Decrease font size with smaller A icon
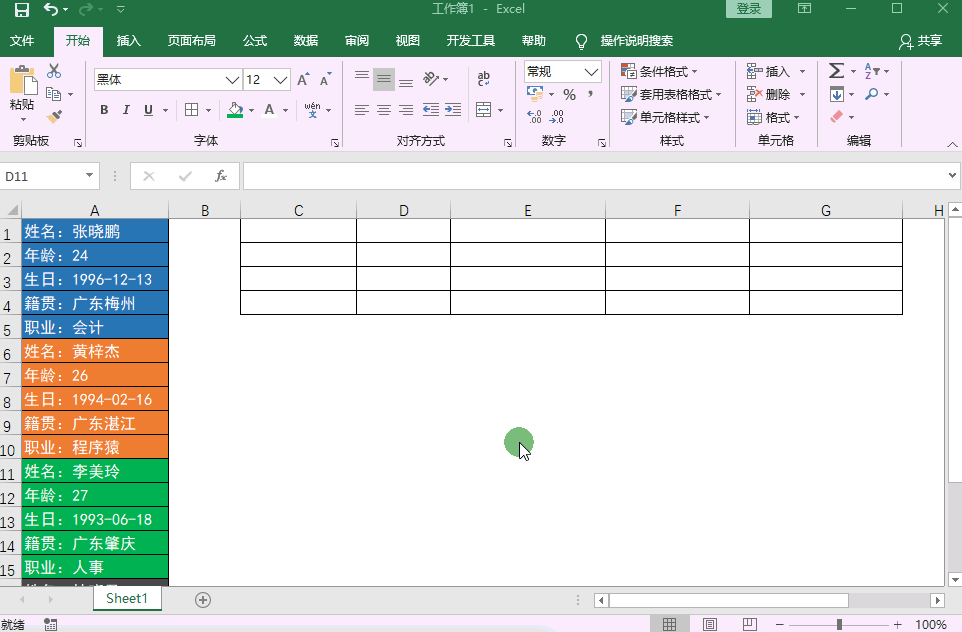Screen dimensions: 962x632 pos(325,80)
